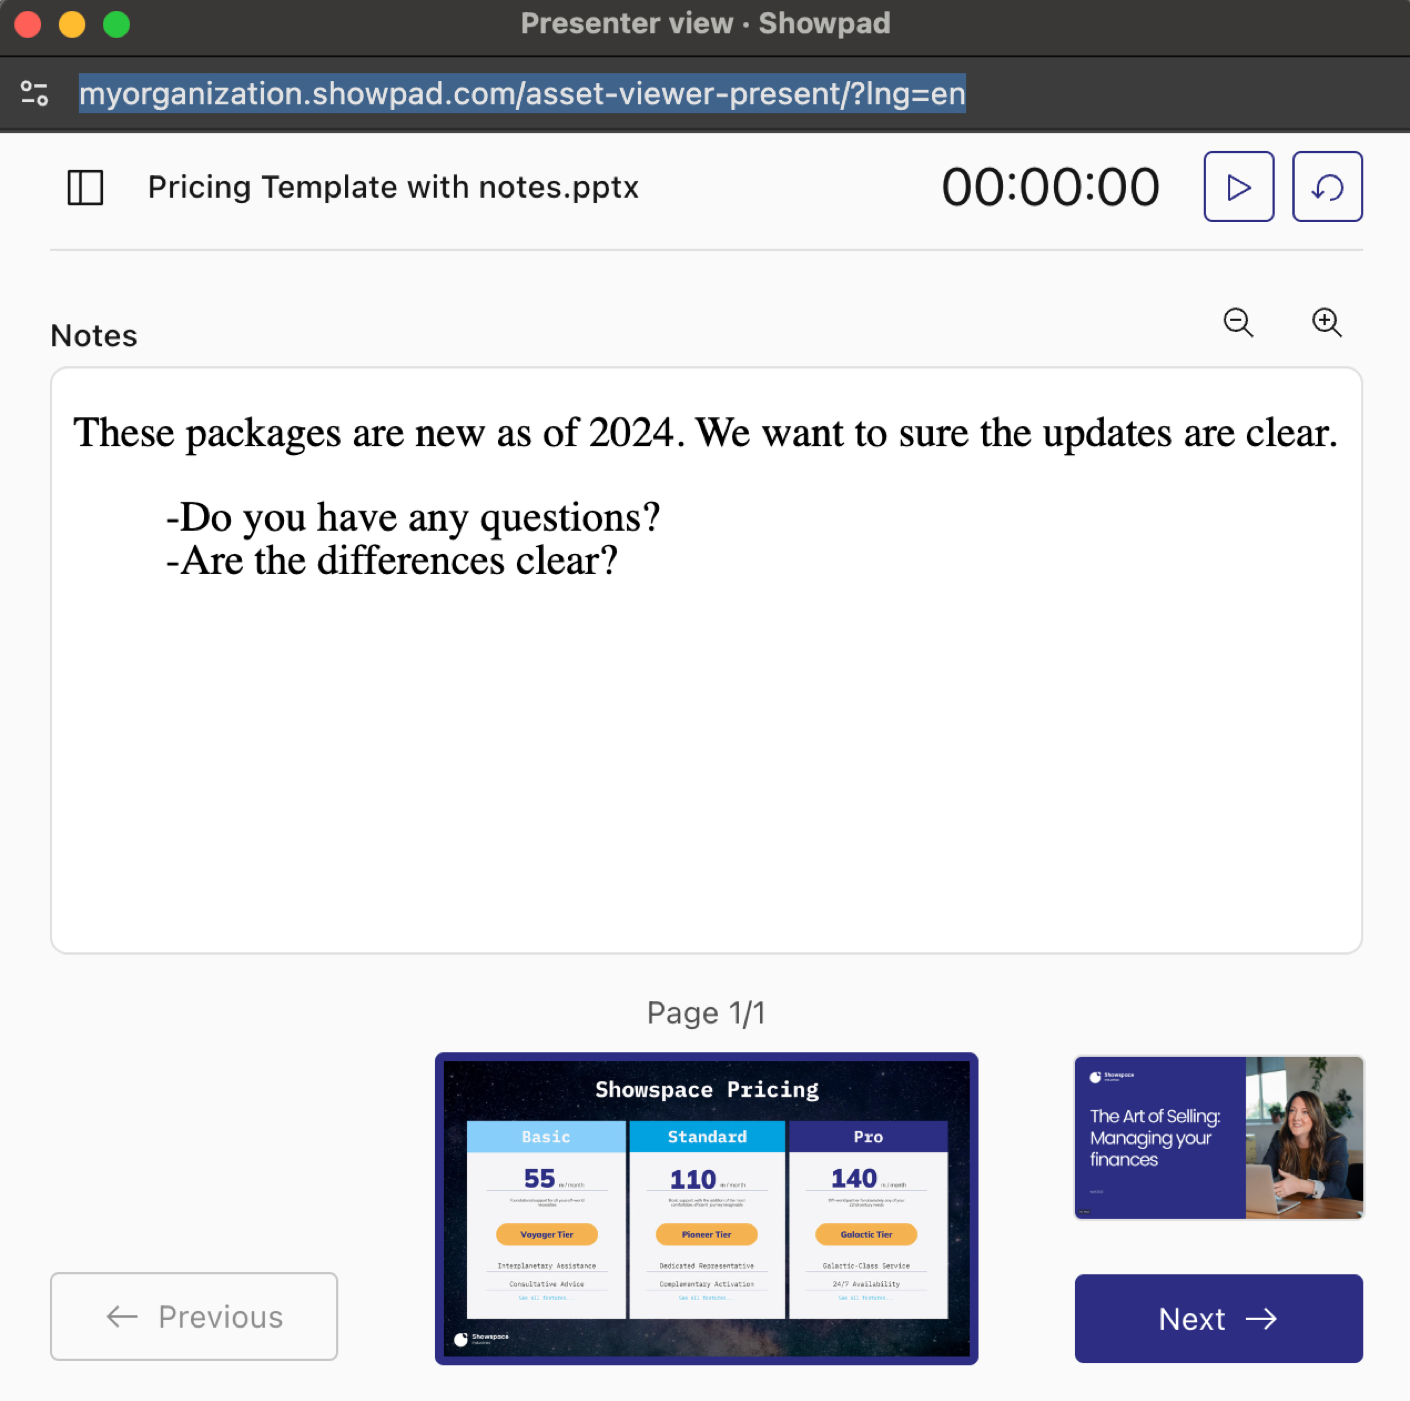Screen dimensions: 1410x1401
Task: Click inside the Notes text area
Action: point(706,655)
